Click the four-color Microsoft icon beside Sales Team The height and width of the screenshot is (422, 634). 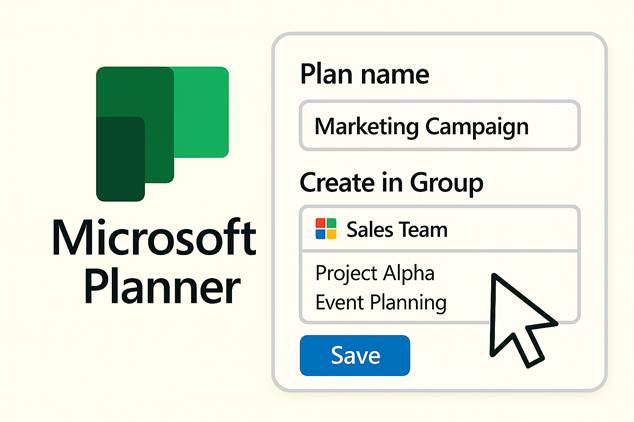326,229
